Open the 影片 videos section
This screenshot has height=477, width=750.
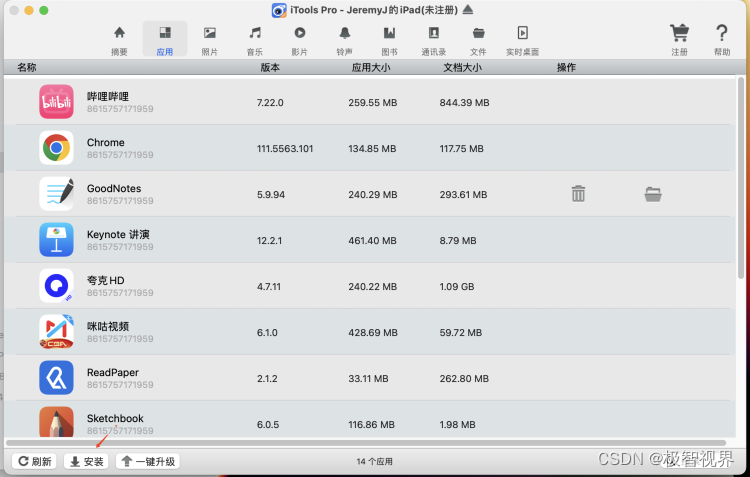click(x=299, y=40)
